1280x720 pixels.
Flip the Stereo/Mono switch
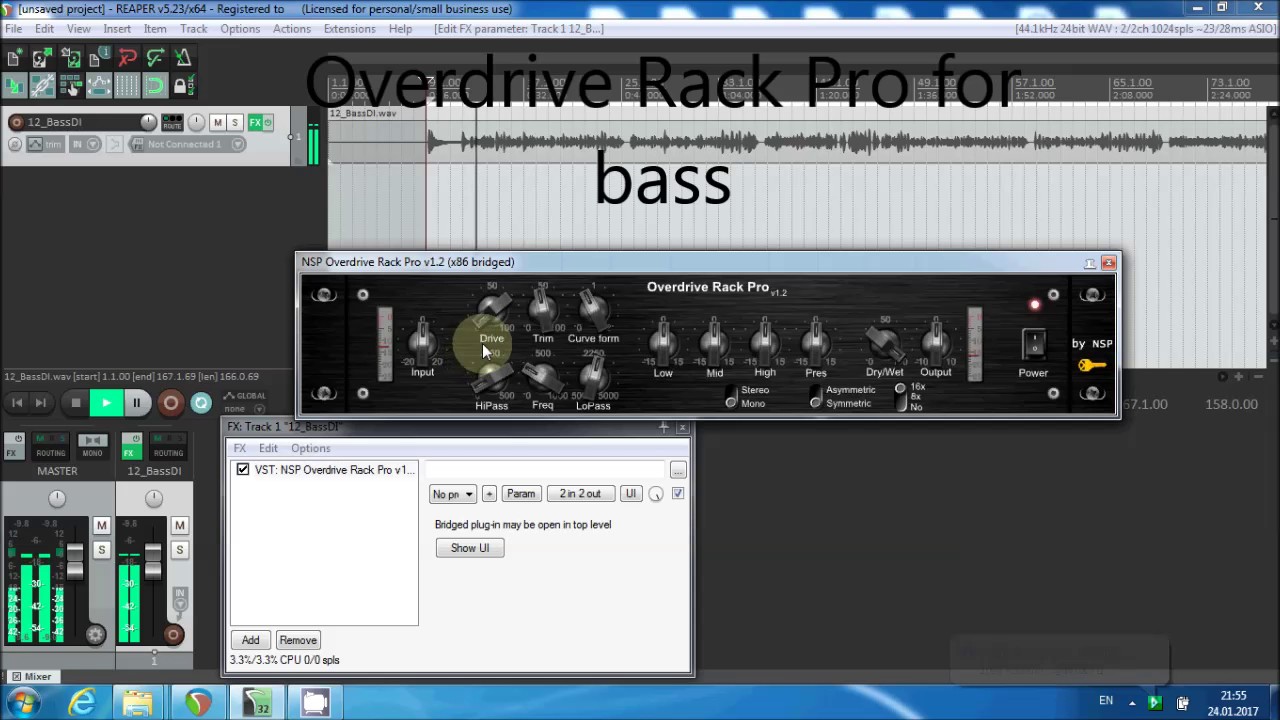point(731,396)
